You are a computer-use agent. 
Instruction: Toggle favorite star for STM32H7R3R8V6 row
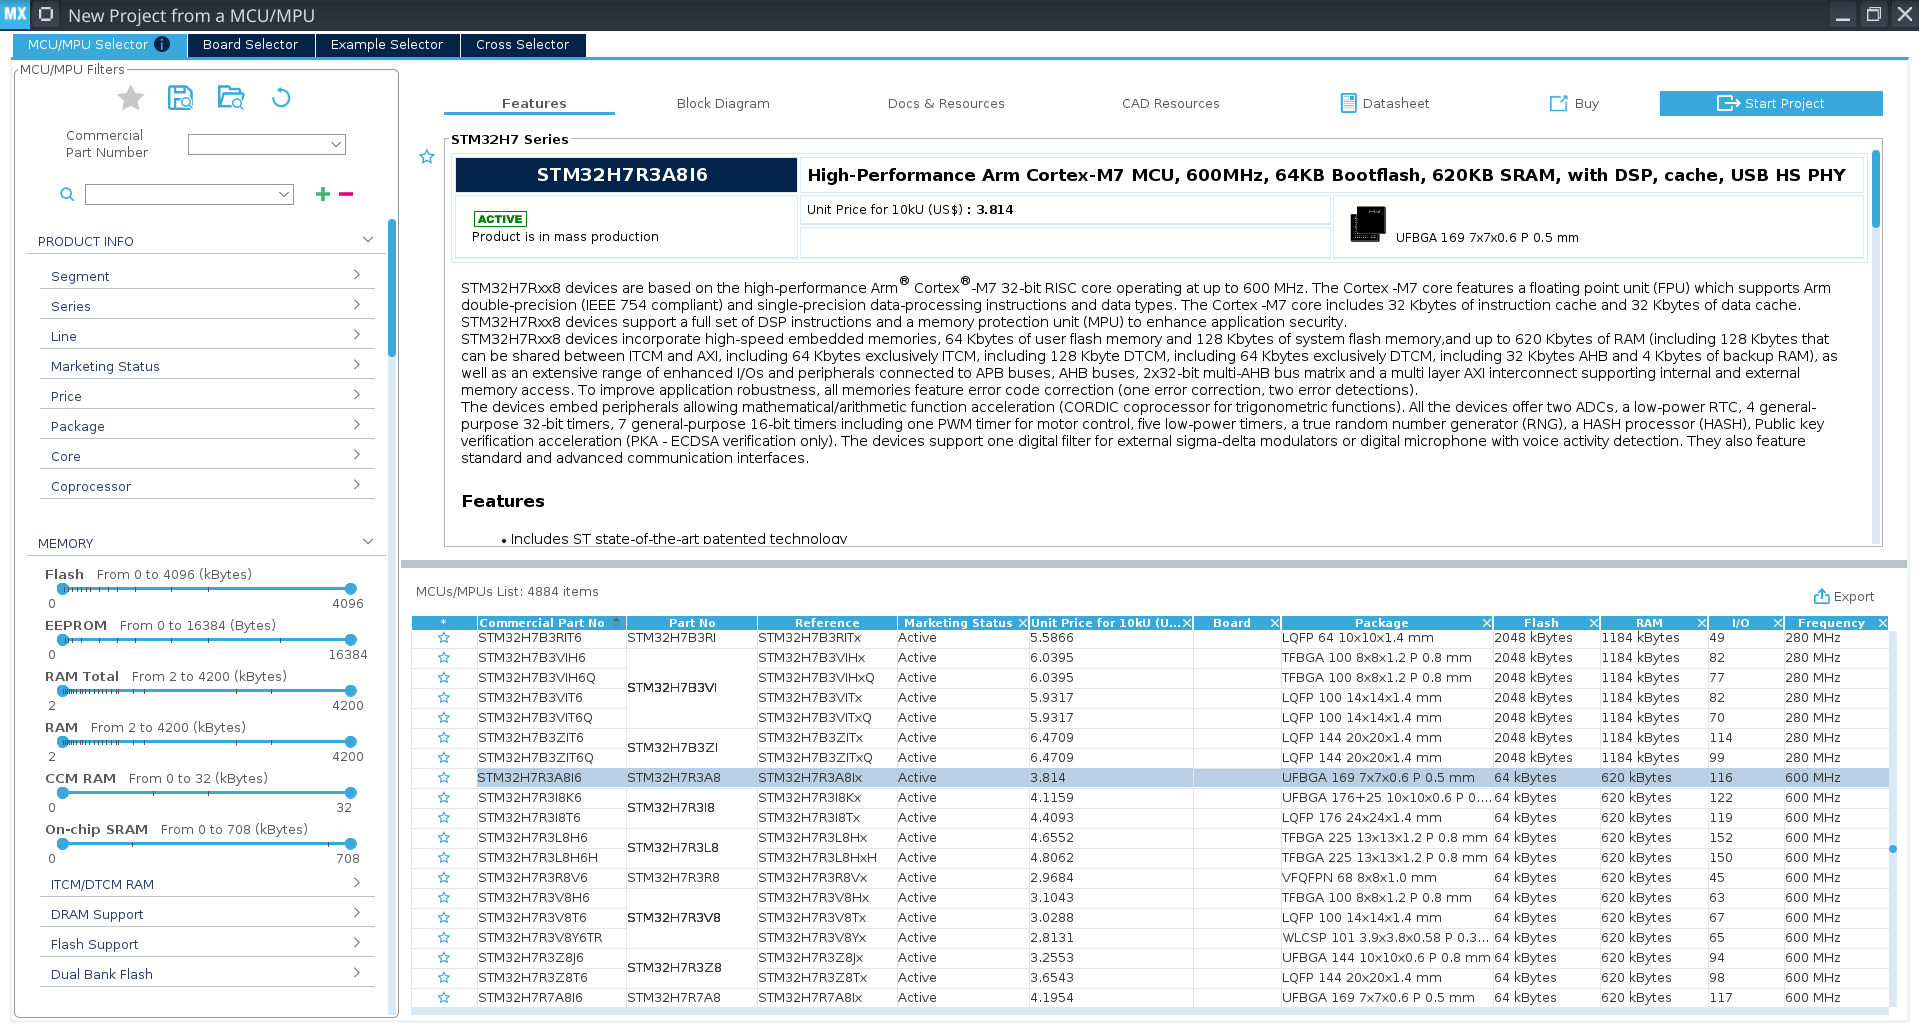tap(444, 878)
